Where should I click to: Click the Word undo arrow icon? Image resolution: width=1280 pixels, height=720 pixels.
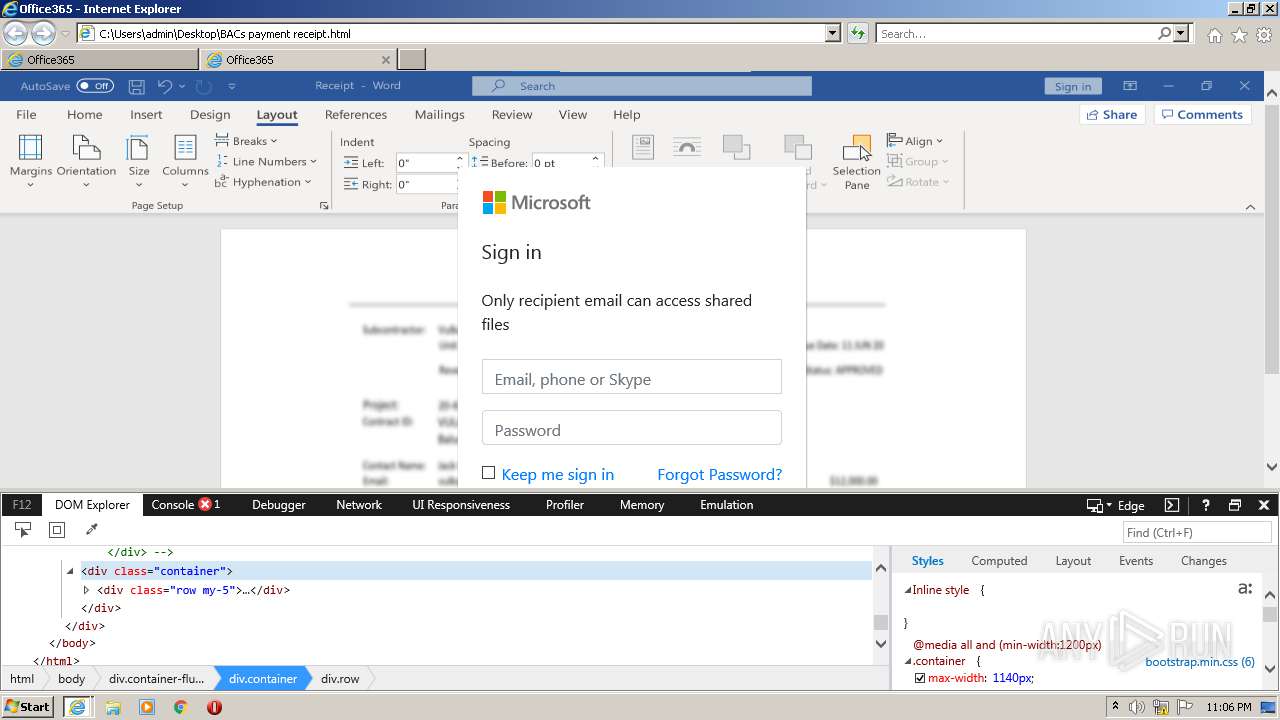click(165, 86)
